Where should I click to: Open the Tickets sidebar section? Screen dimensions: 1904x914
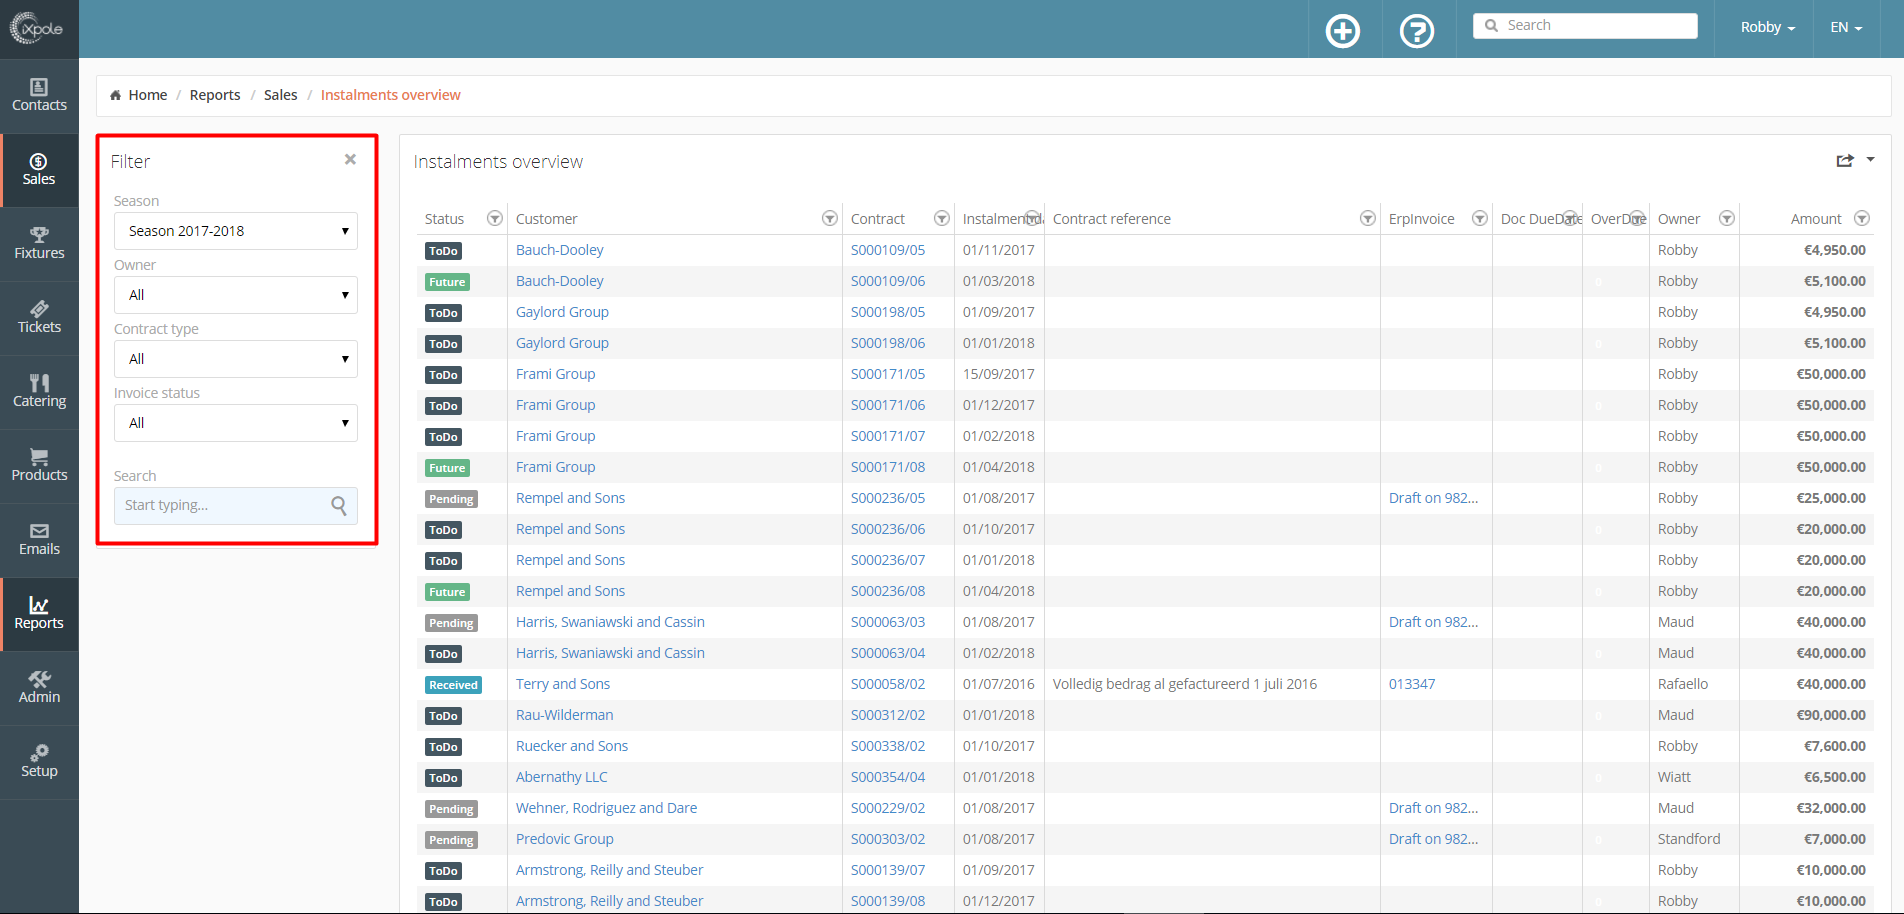coord(39,318)
